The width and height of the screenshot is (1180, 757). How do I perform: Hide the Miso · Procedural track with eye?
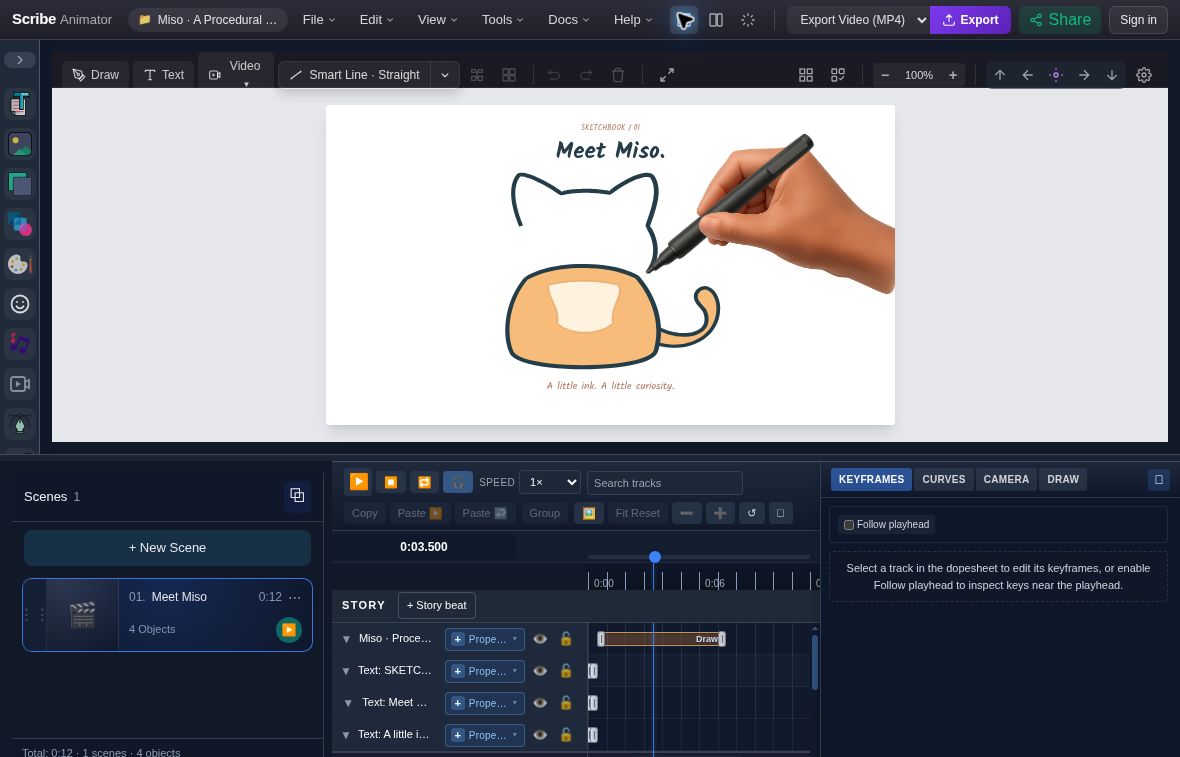[x=540, y=639]
